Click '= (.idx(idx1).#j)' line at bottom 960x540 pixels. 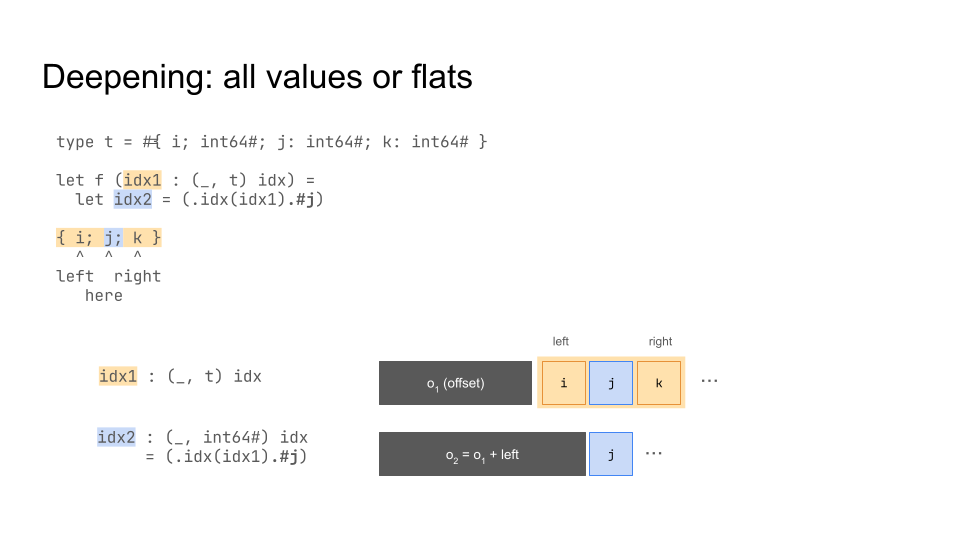coord(227,457)
